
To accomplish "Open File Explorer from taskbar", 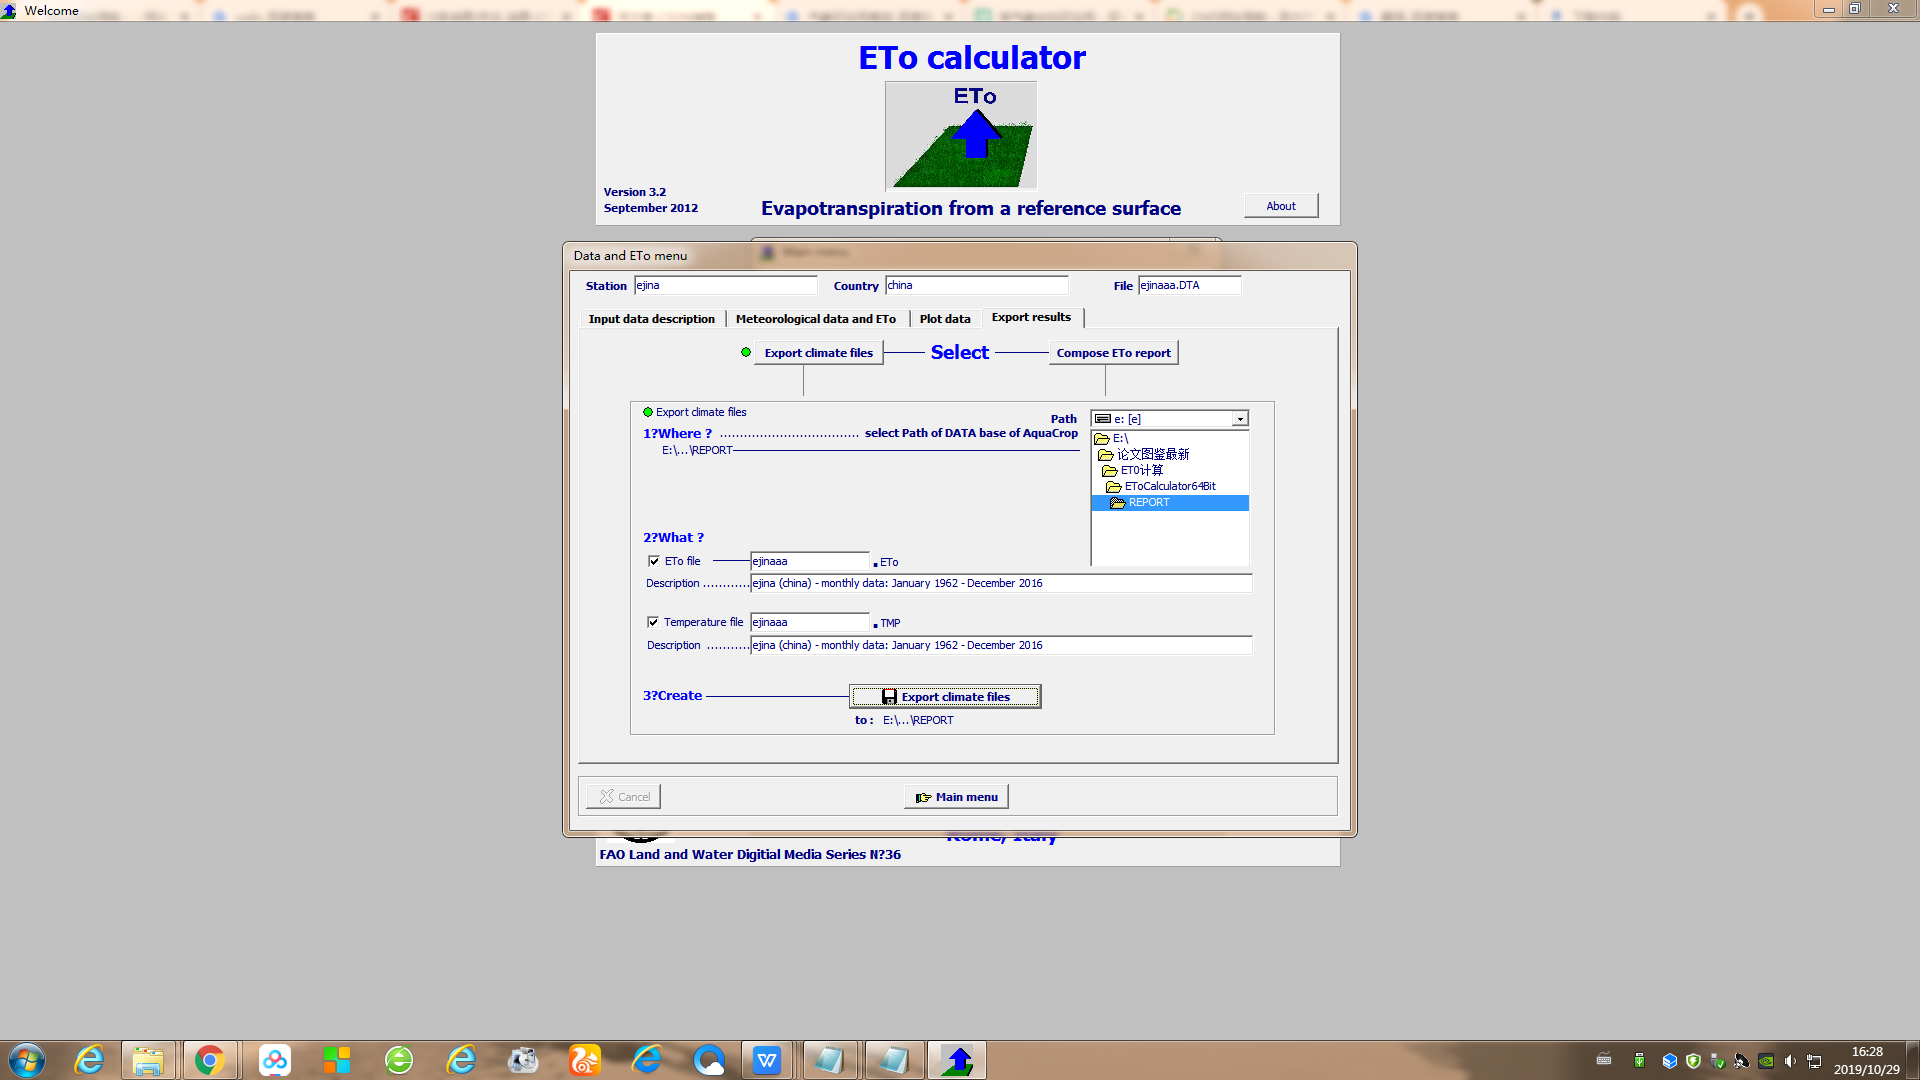I will click(x=148, y=1060).
